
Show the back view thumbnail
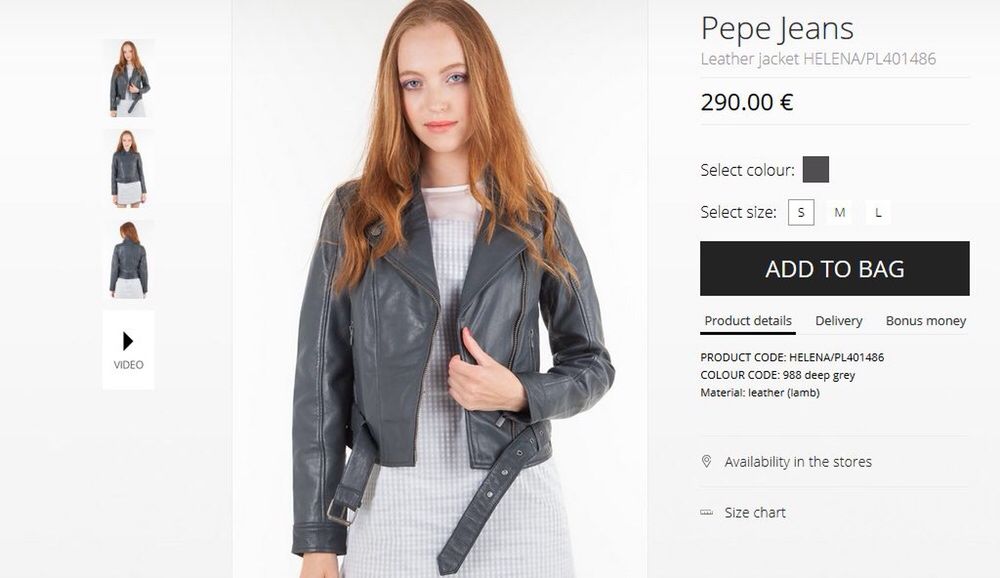(x=129, y=259)
